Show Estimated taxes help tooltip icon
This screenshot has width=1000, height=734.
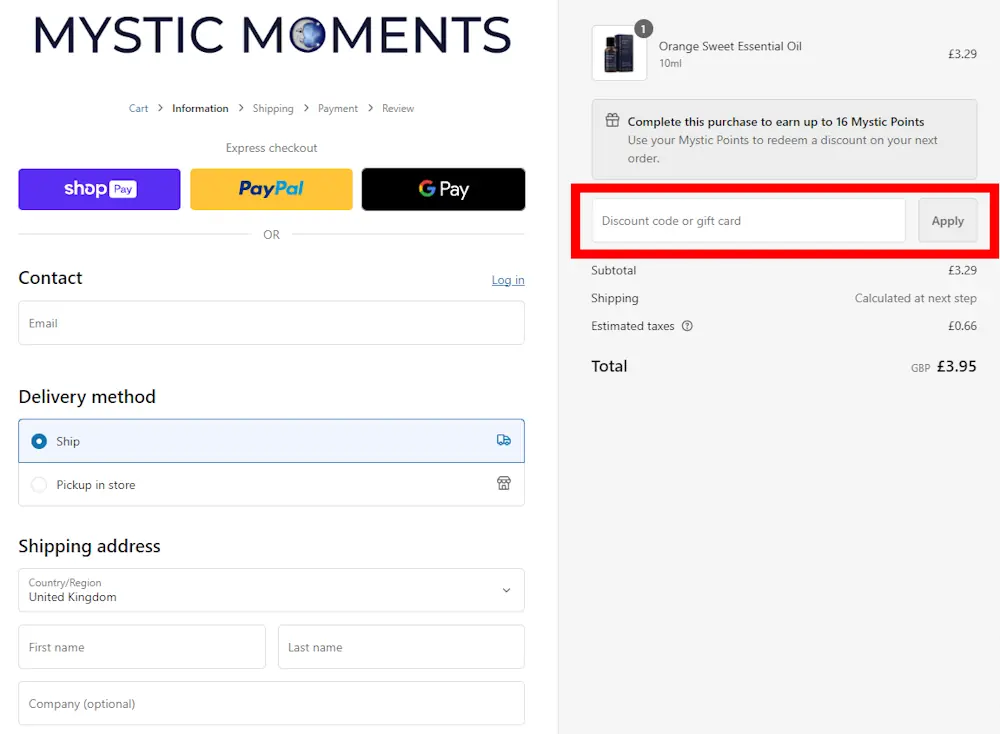pyautogui.click(x=687, y=326)
